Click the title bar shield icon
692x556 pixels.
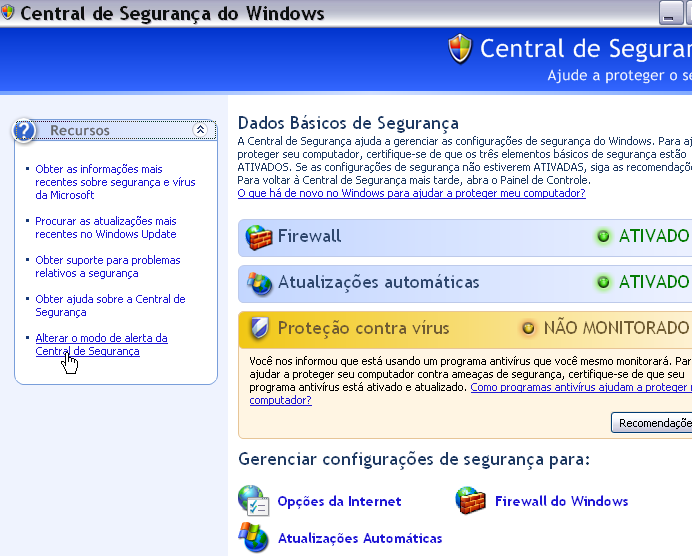click(7, 12)
